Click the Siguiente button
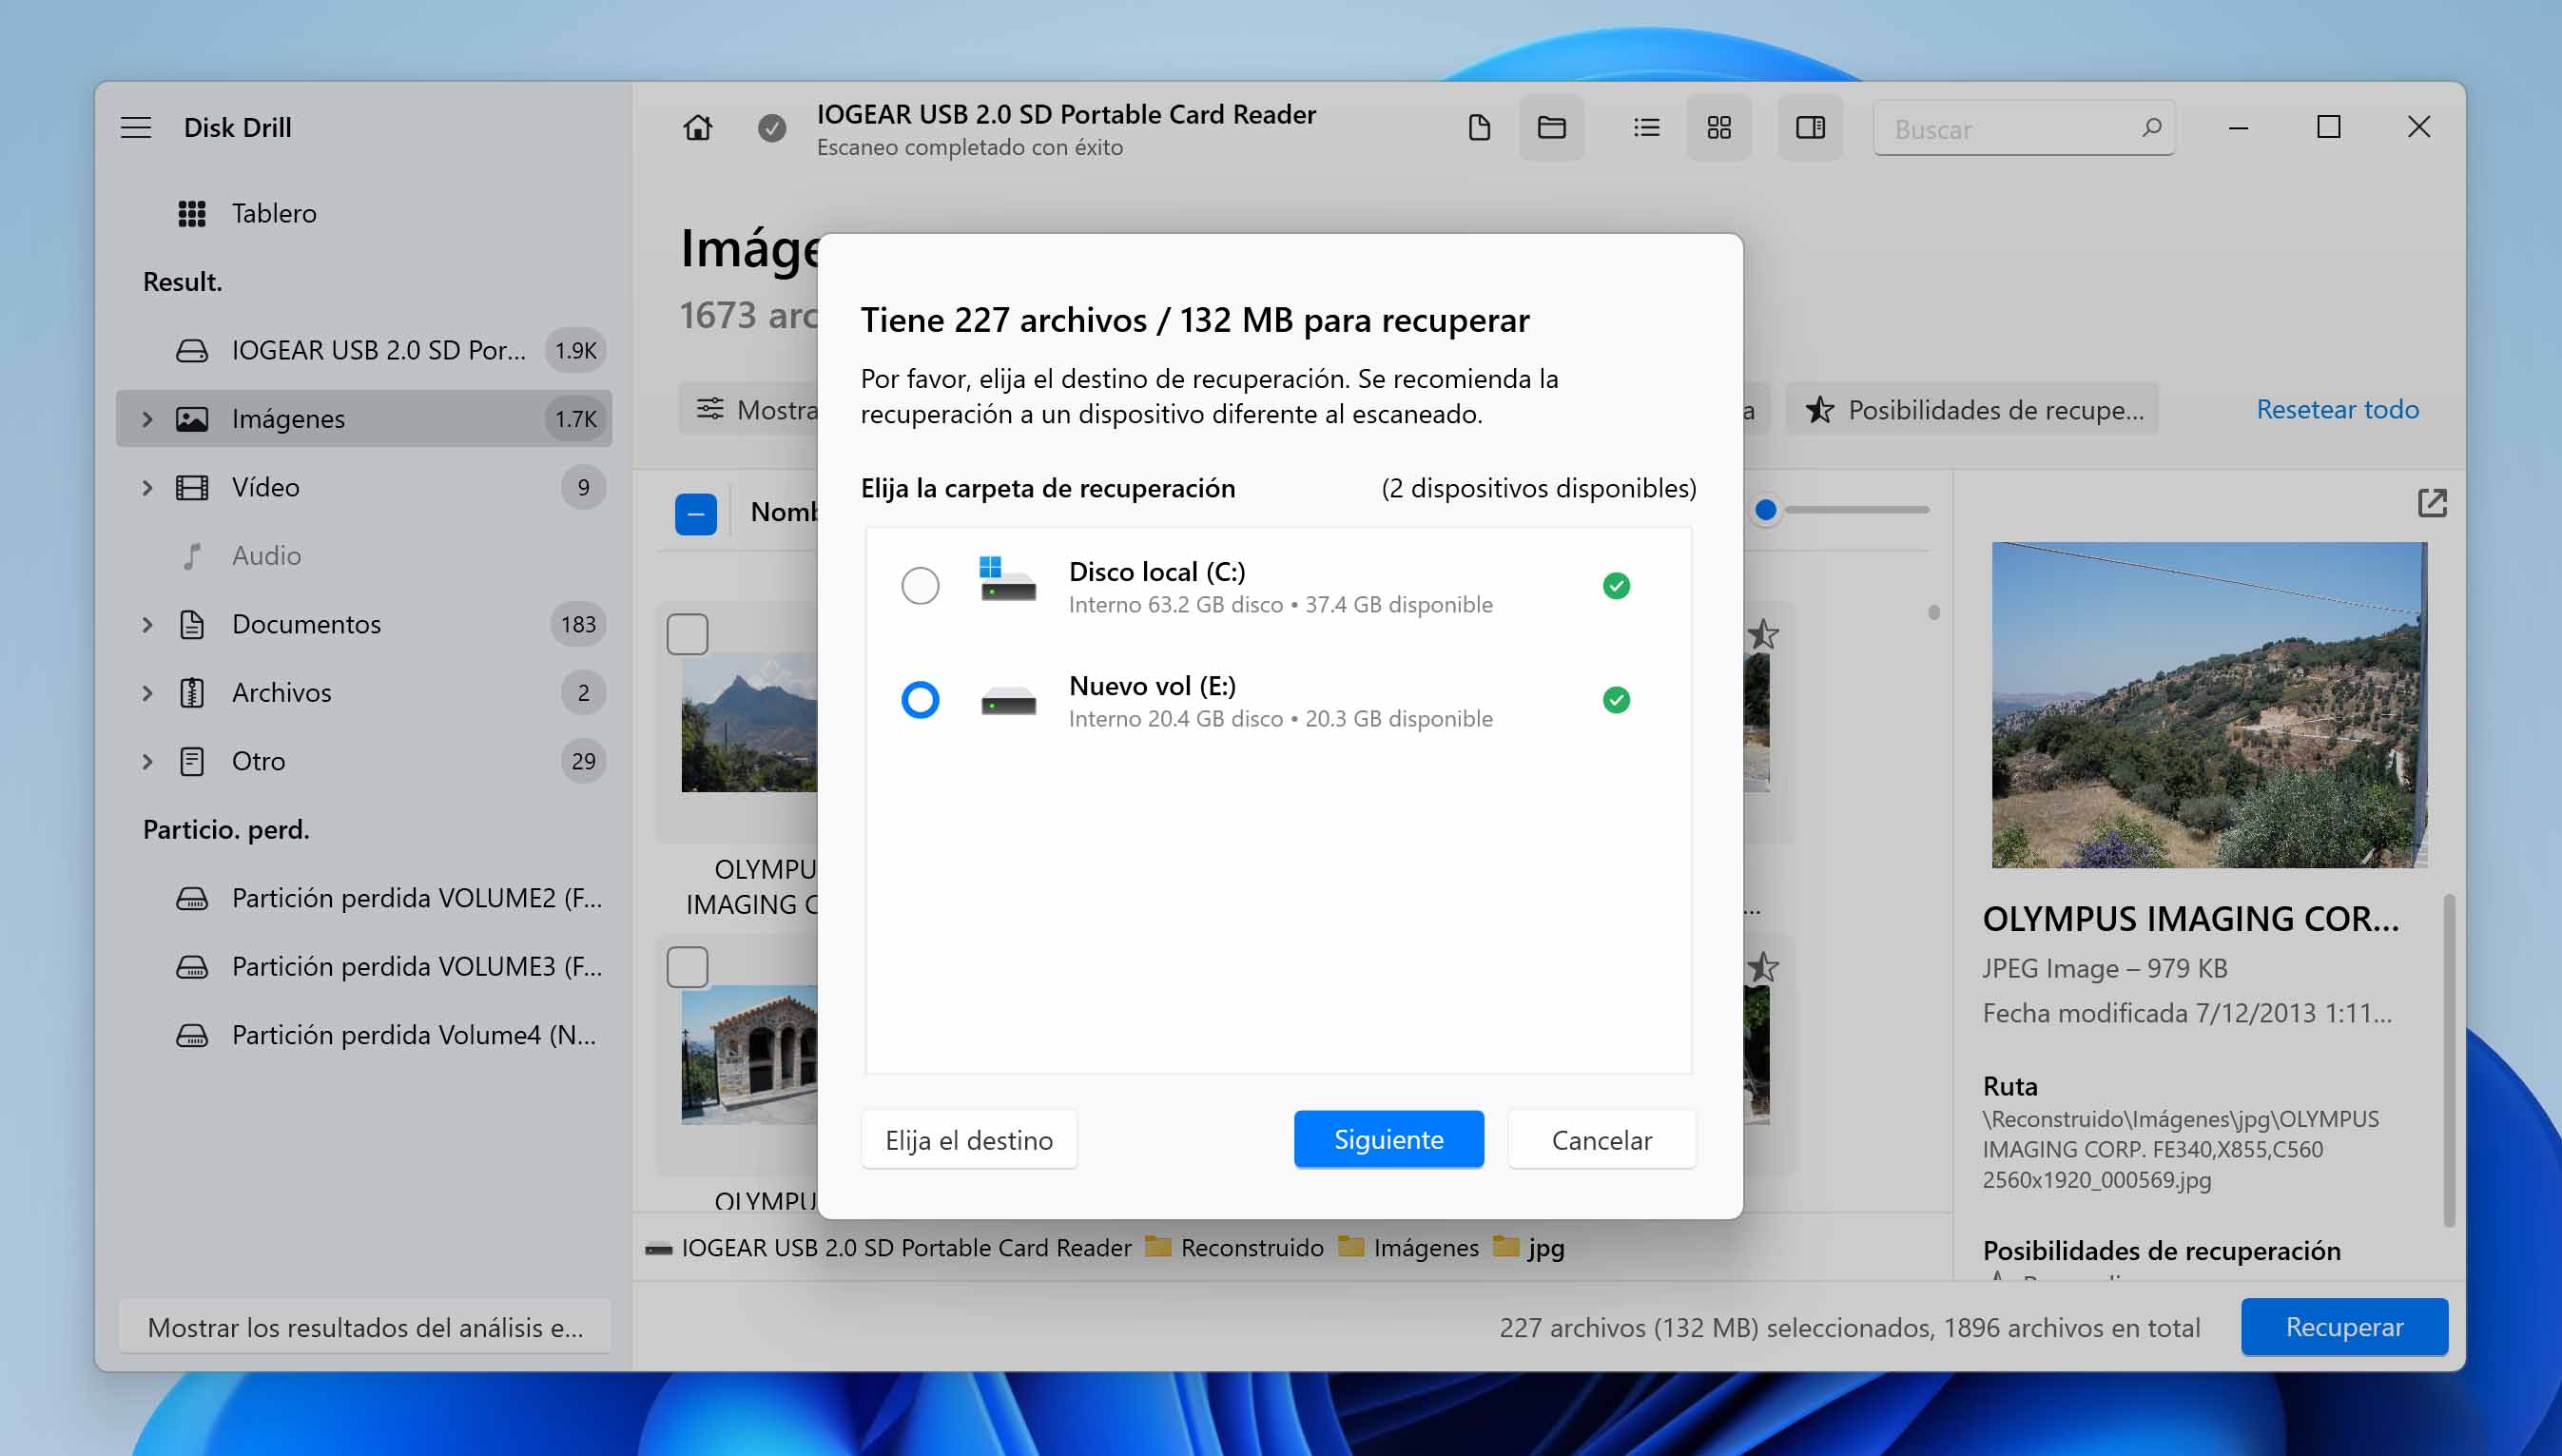The height and width of the screenshot is (1456, 2562). pyautogui.click(x=1389, y=1139)
